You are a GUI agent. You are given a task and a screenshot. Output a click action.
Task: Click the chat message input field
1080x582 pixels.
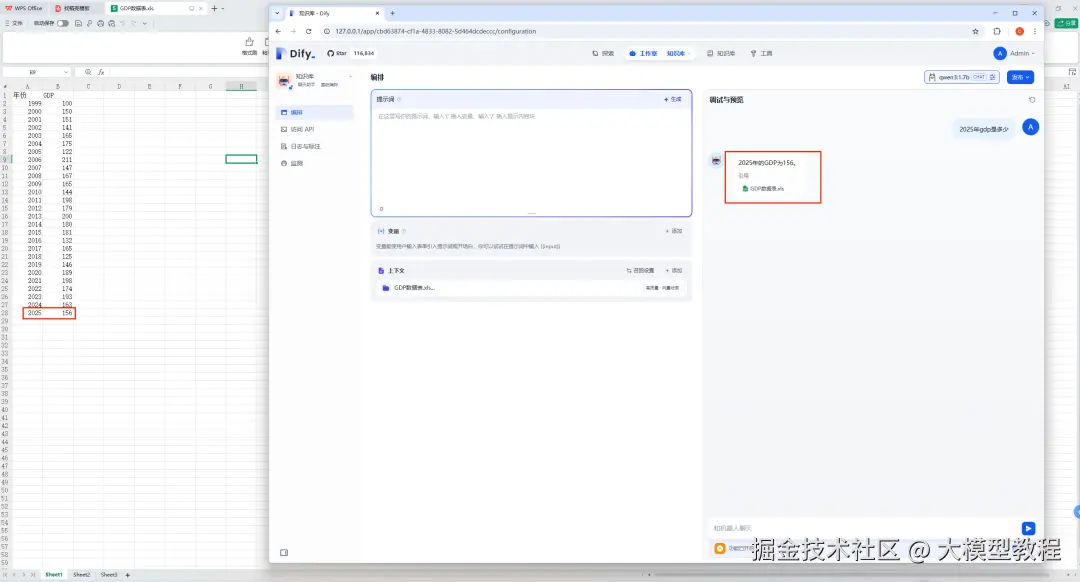point(864,528)
